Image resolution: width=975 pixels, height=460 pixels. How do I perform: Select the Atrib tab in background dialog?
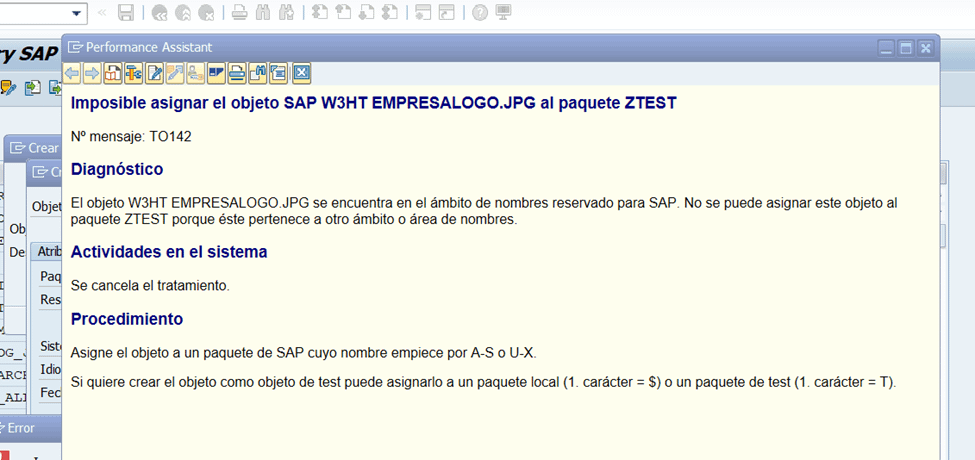pos(47,251)
